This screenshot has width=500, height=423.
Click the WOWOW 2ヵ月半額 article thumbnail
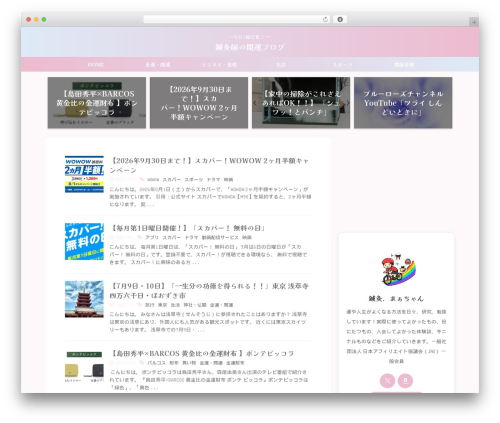84,174
